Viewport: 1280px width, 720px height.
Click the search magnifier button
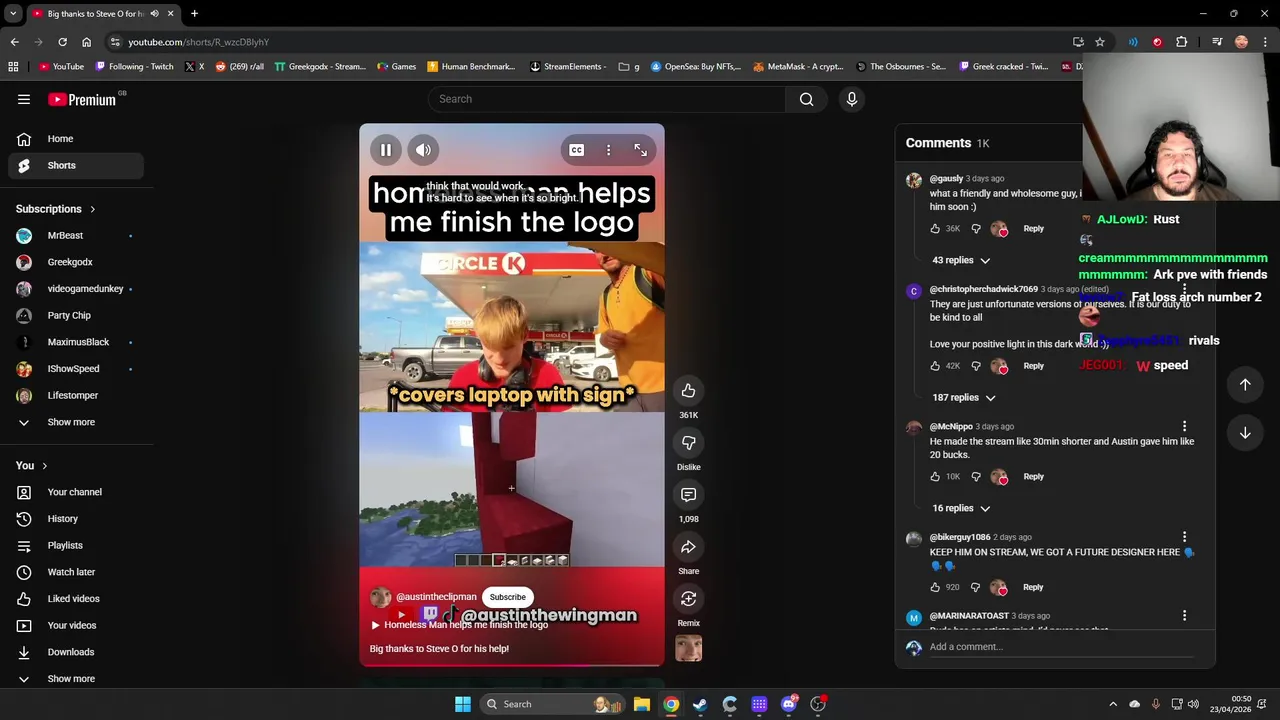pos(806,99)
